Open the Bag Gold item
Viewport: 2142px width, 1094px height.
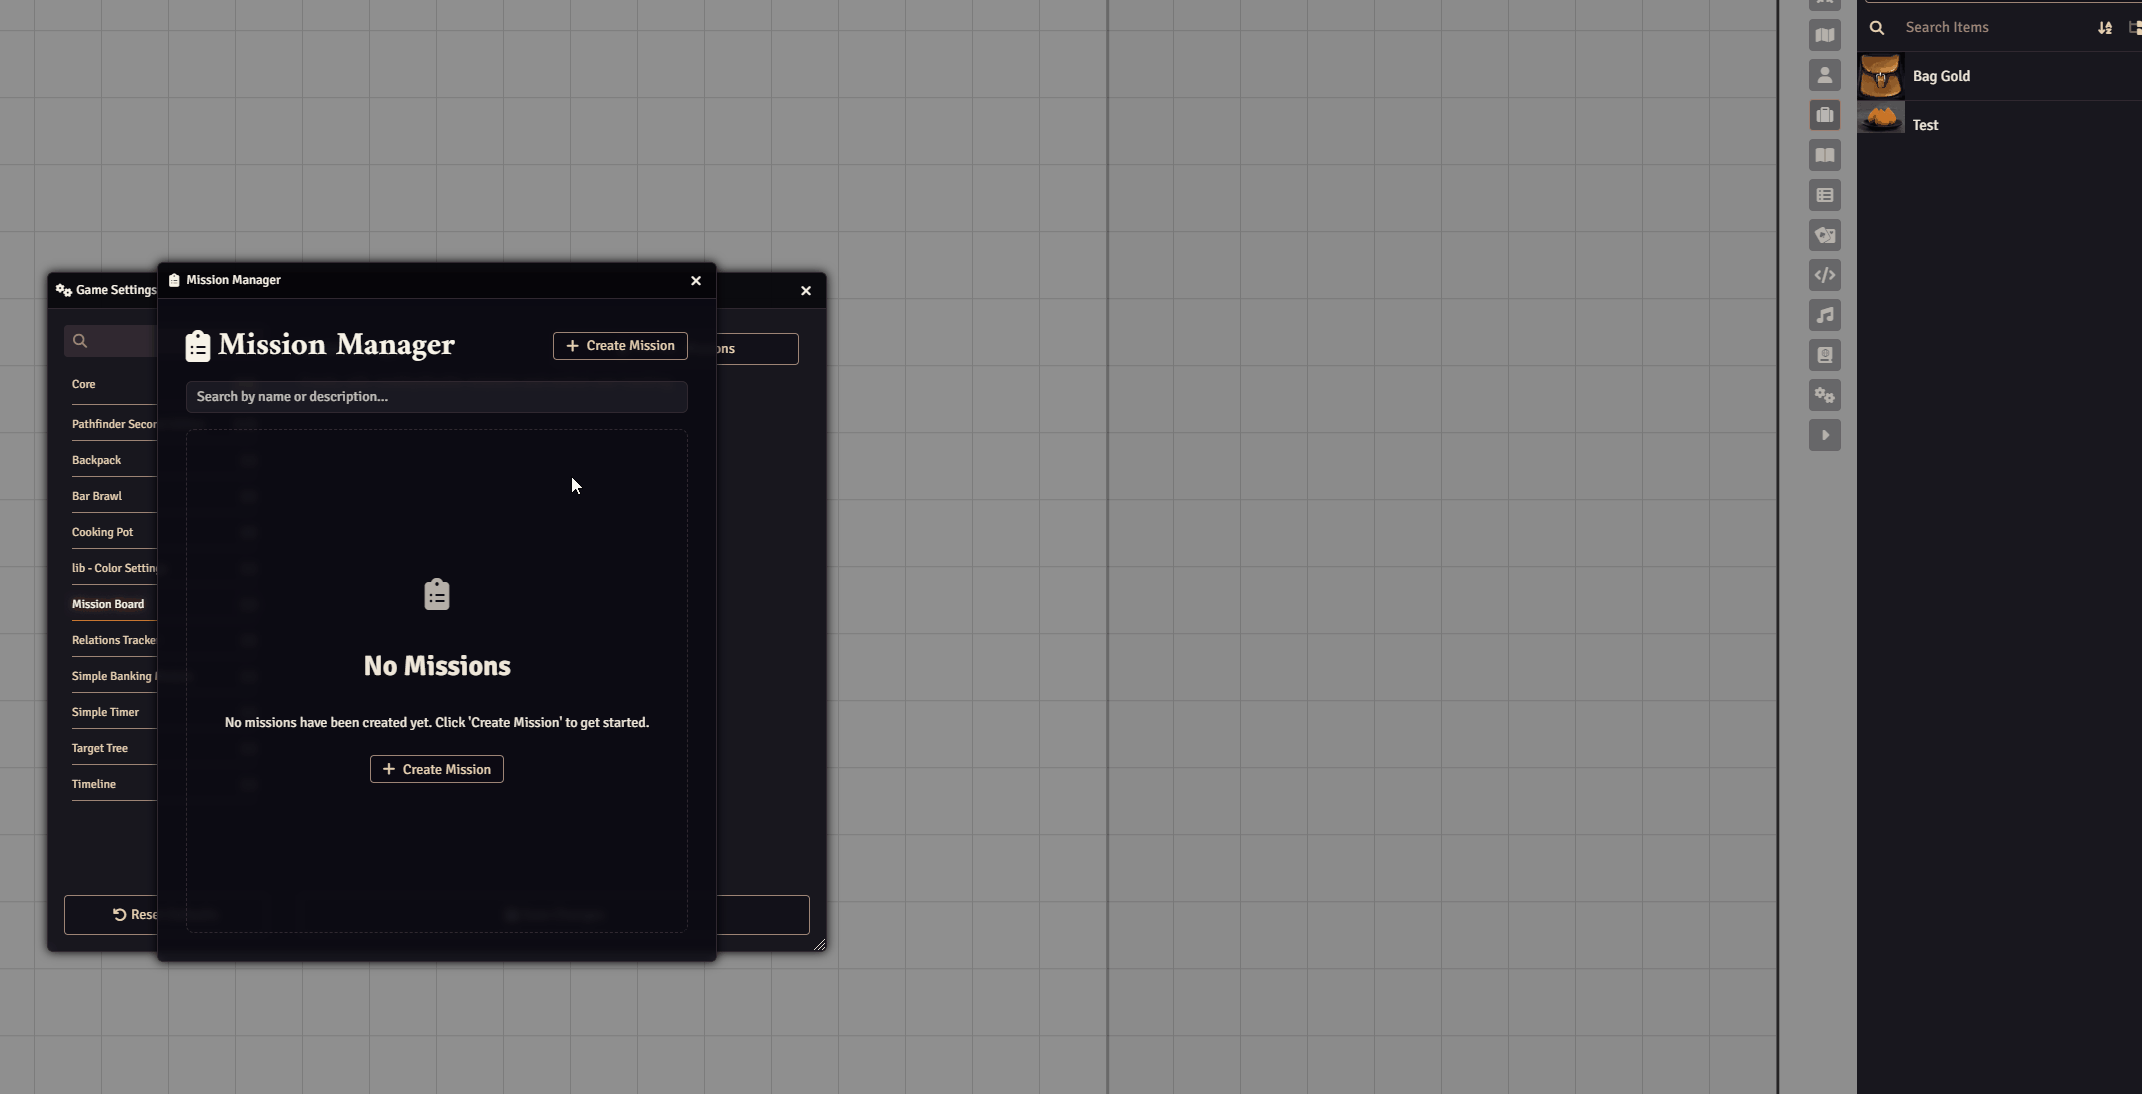pos(1941,76)
